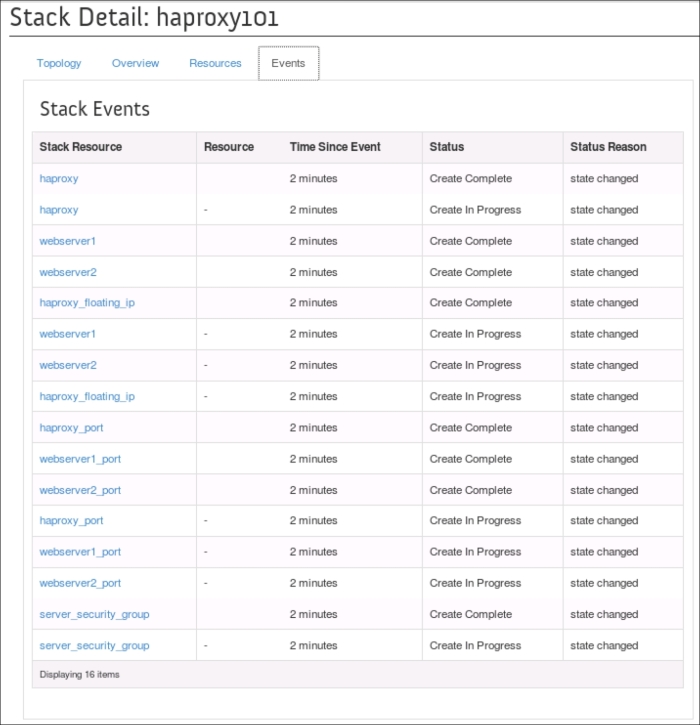Switch to the Topology tab
Image resolution: width=700 pixels, height=725 pixels.
point(59,63)
